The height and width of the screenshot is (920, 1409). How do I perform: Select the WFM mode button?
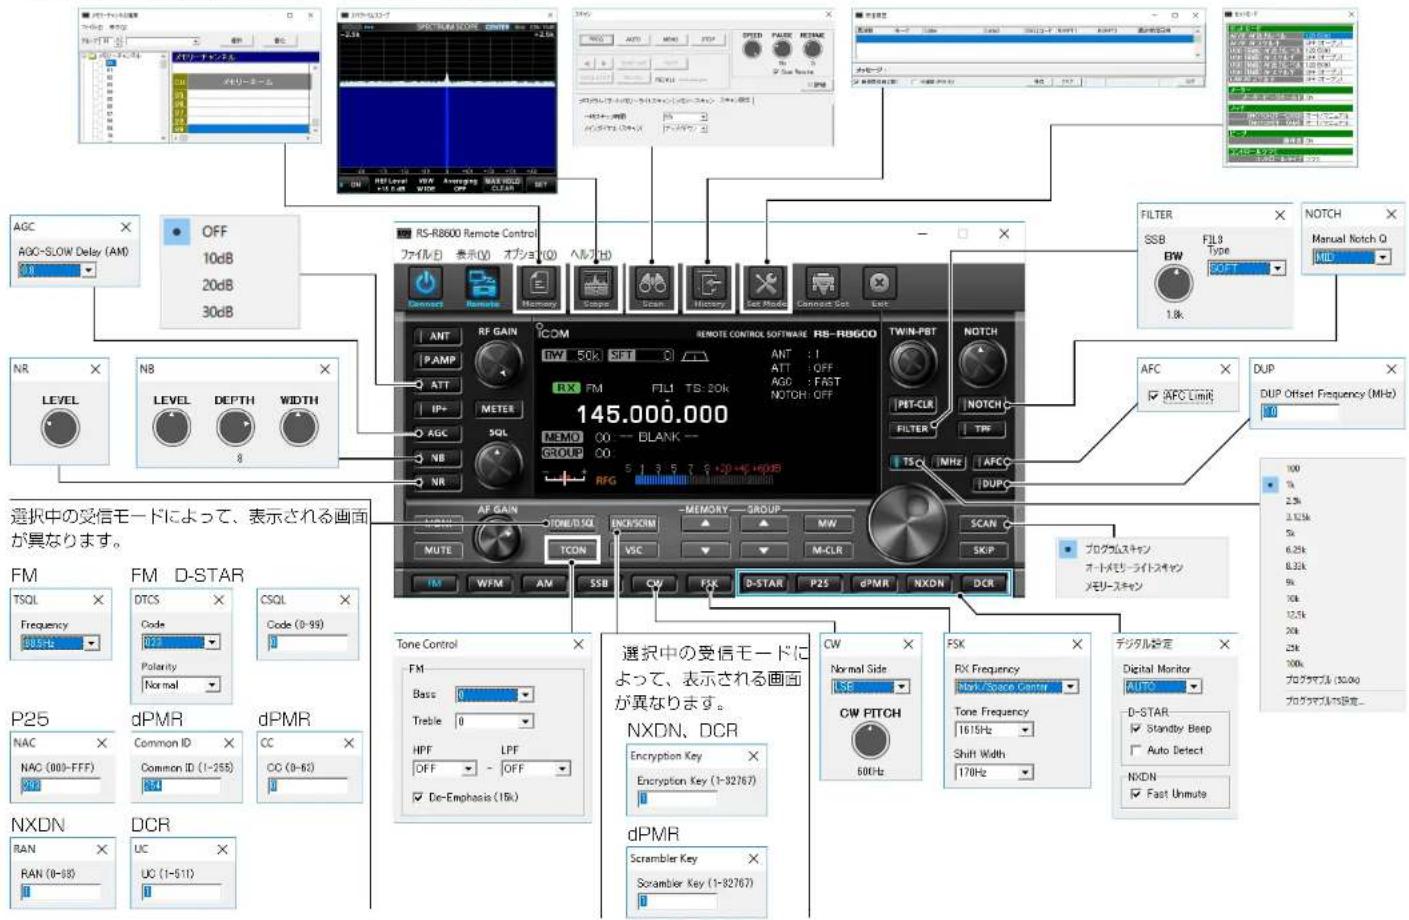(490, 583)
